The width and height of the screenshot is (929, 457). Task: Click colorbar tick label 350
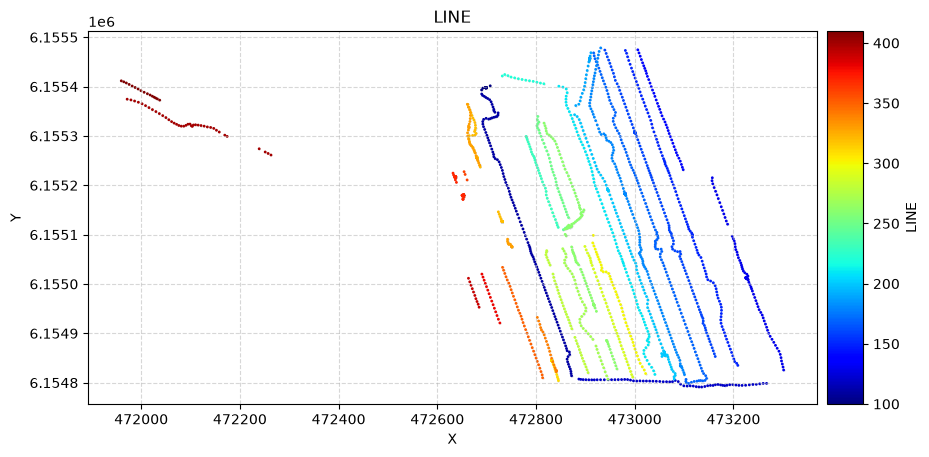885,104
